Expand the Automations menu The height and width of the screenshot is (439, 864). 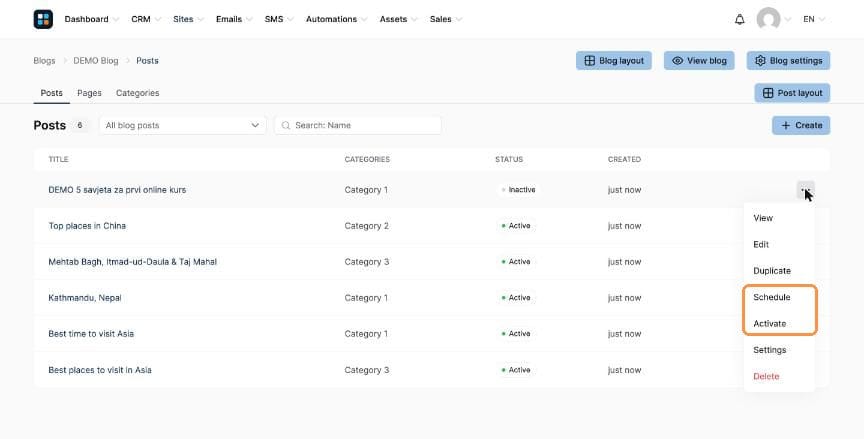pyautogui.click(x=337, y=19)
